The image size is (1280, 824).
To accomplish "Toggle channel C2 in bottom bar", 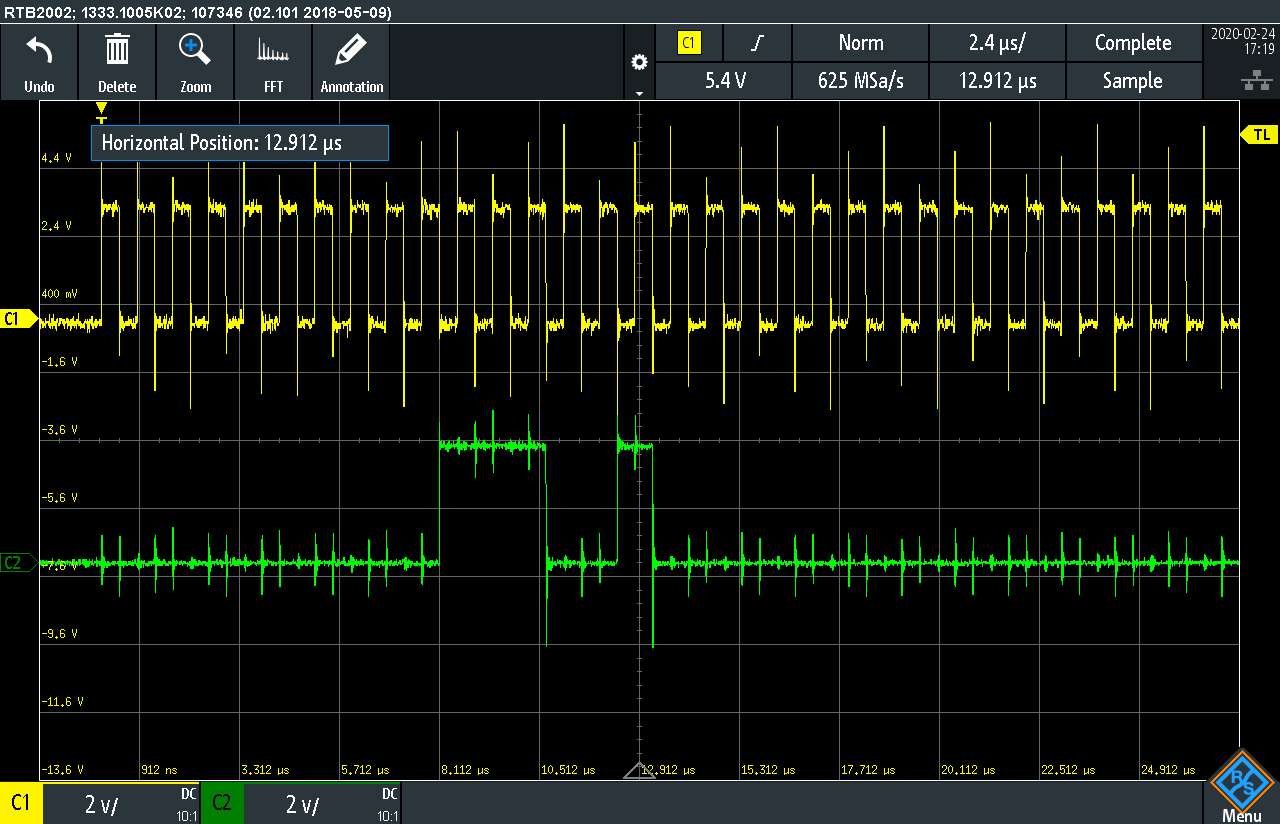I will 222,804.
